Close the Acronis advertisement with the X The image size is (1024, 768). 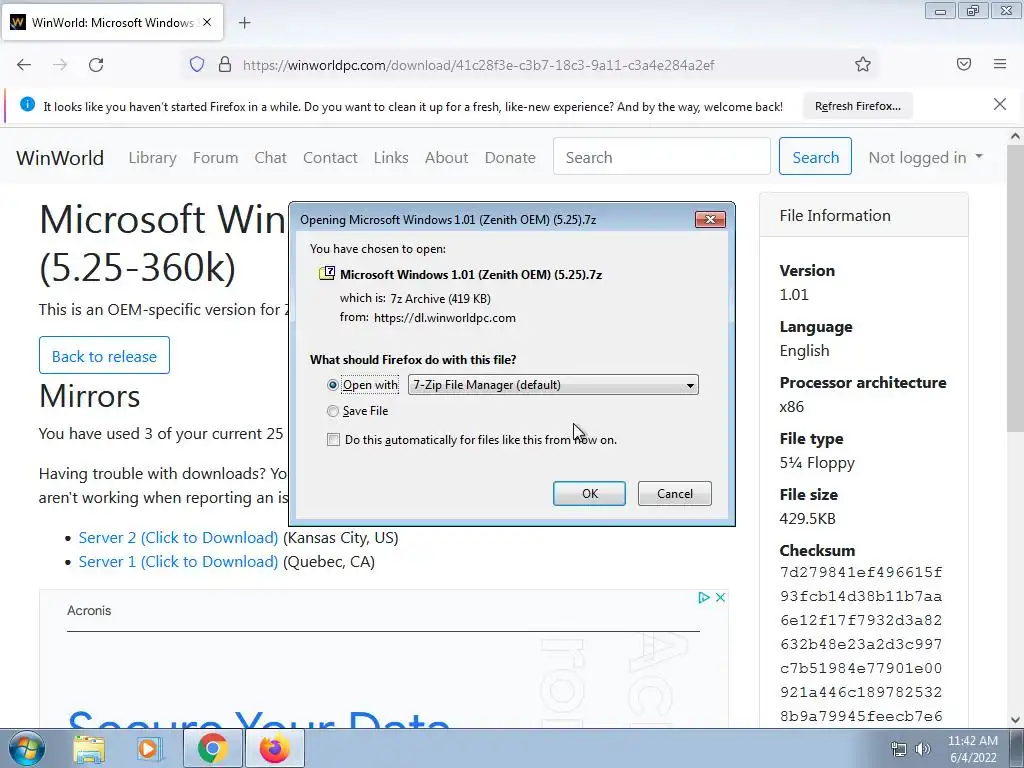click(720, 598)
